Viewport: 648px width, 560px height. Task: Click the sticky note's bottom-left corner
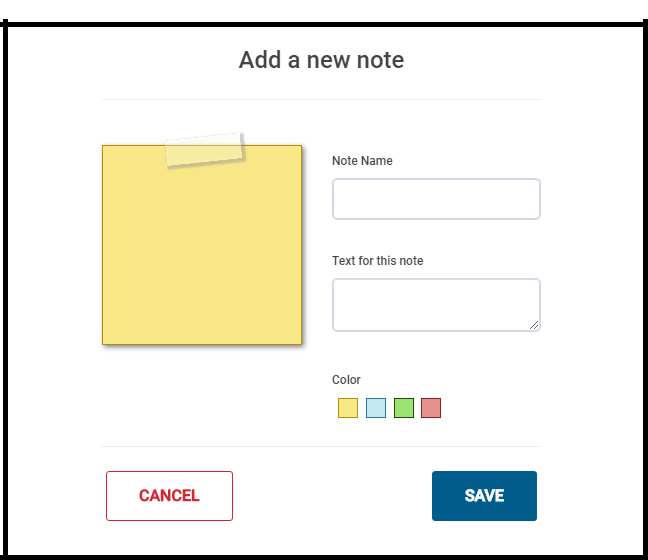[105, 342]
